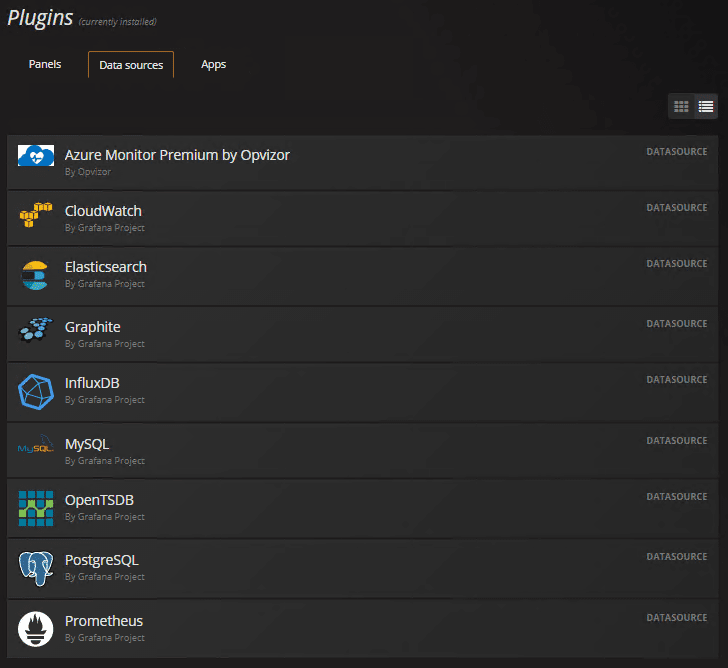This screenshot has width=728, height=668.
Task: Click the Prometheus torch logo icon
Action: pos(36,629)
